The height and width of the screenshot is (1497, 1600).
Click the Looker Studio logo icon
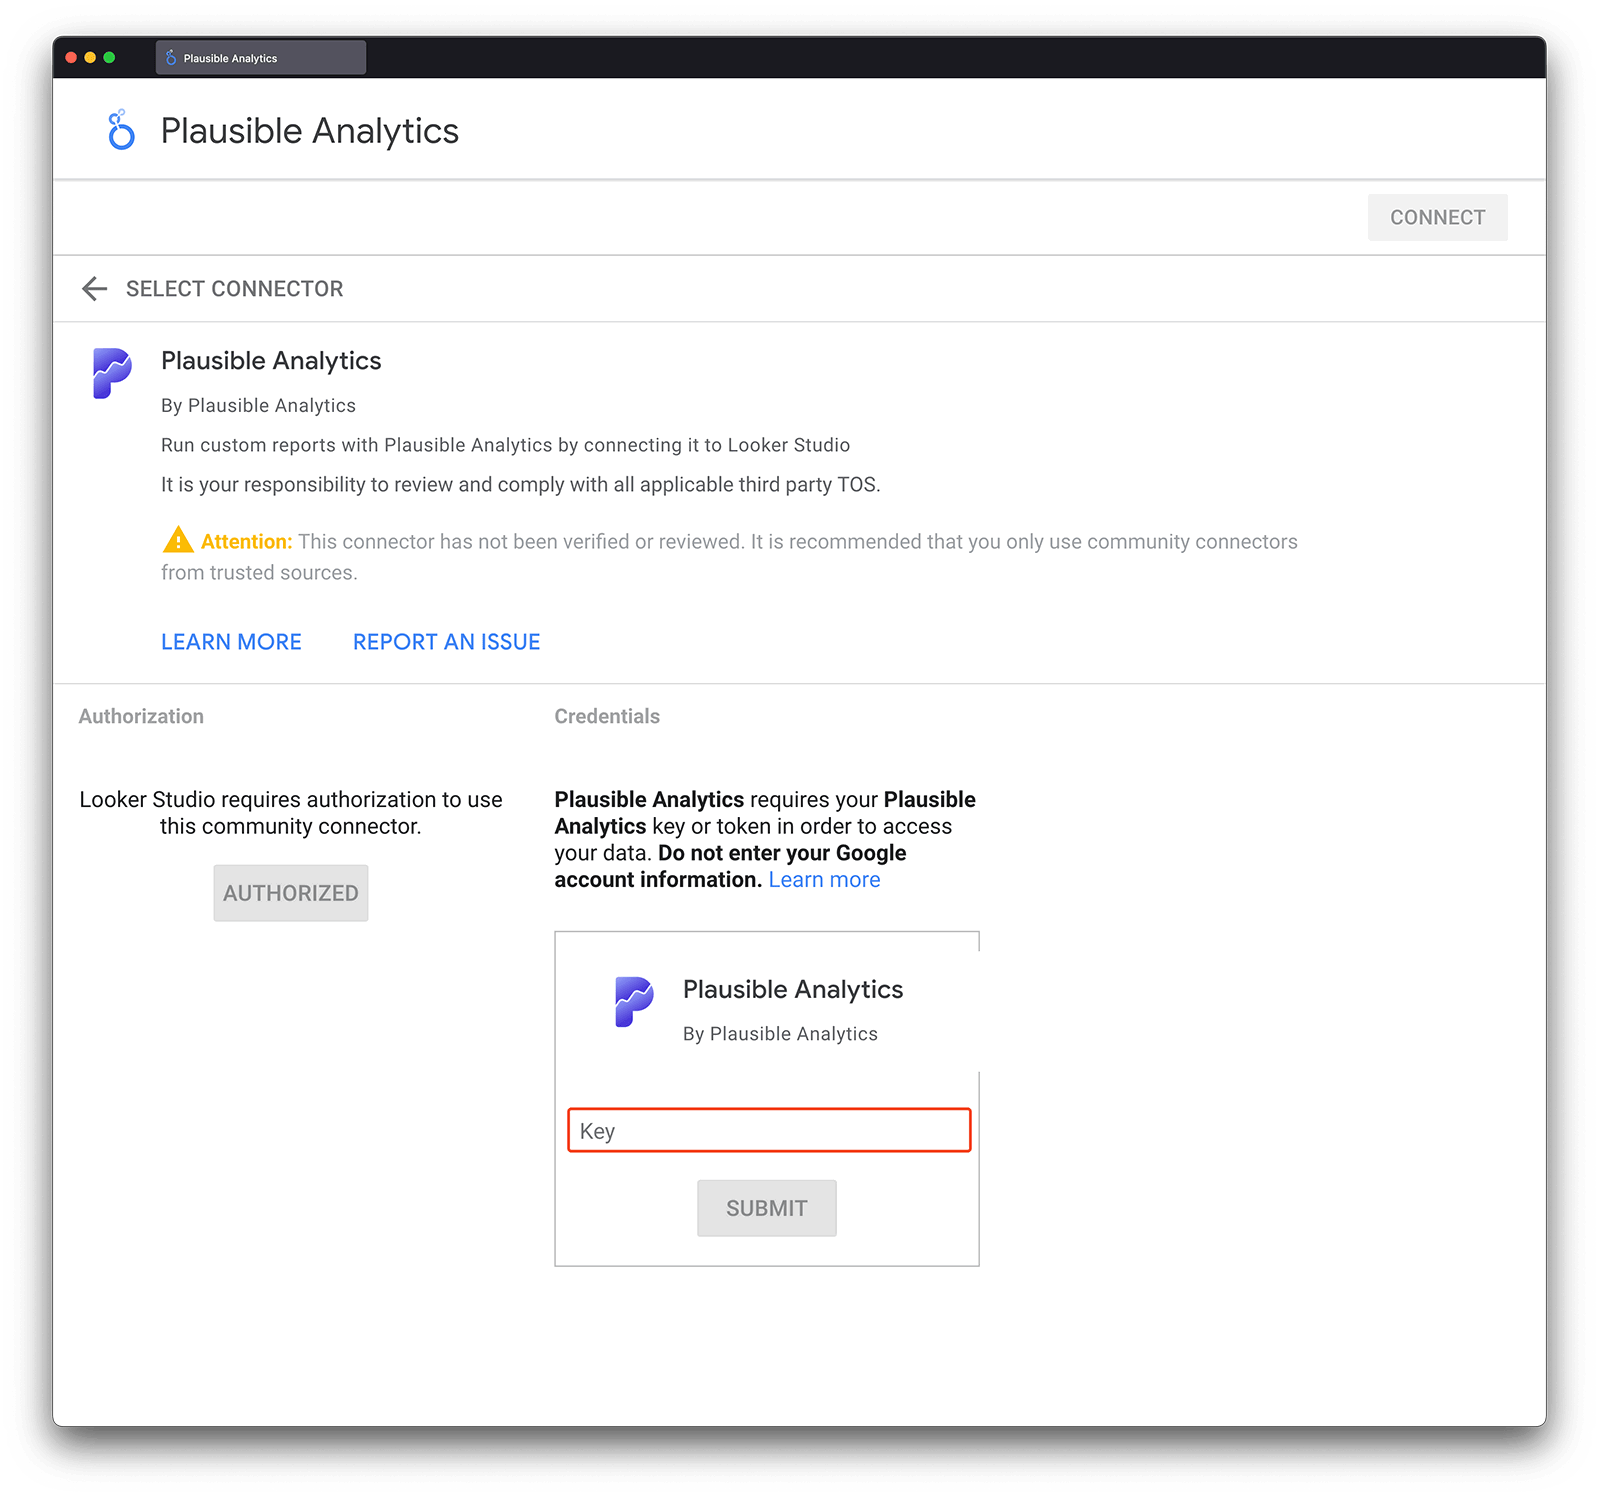pyautogui.click(x=119, y=130)
